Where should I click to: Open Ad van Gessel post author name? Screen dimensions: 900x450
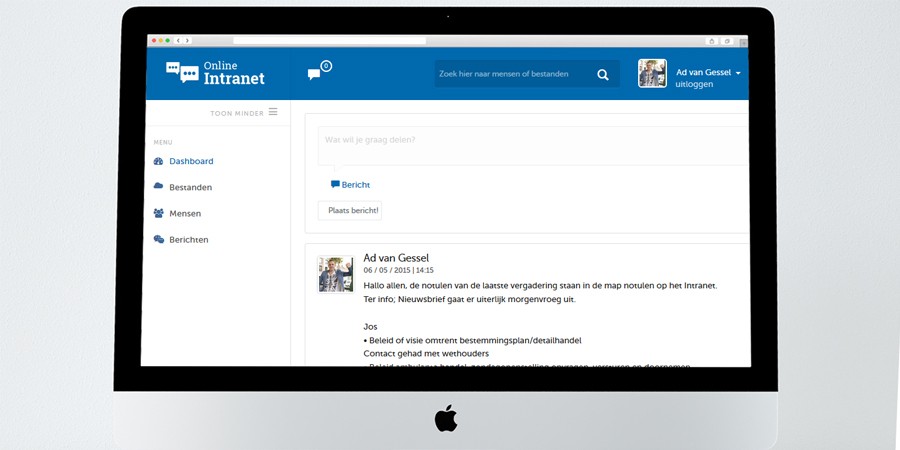[x=396, y=258]
